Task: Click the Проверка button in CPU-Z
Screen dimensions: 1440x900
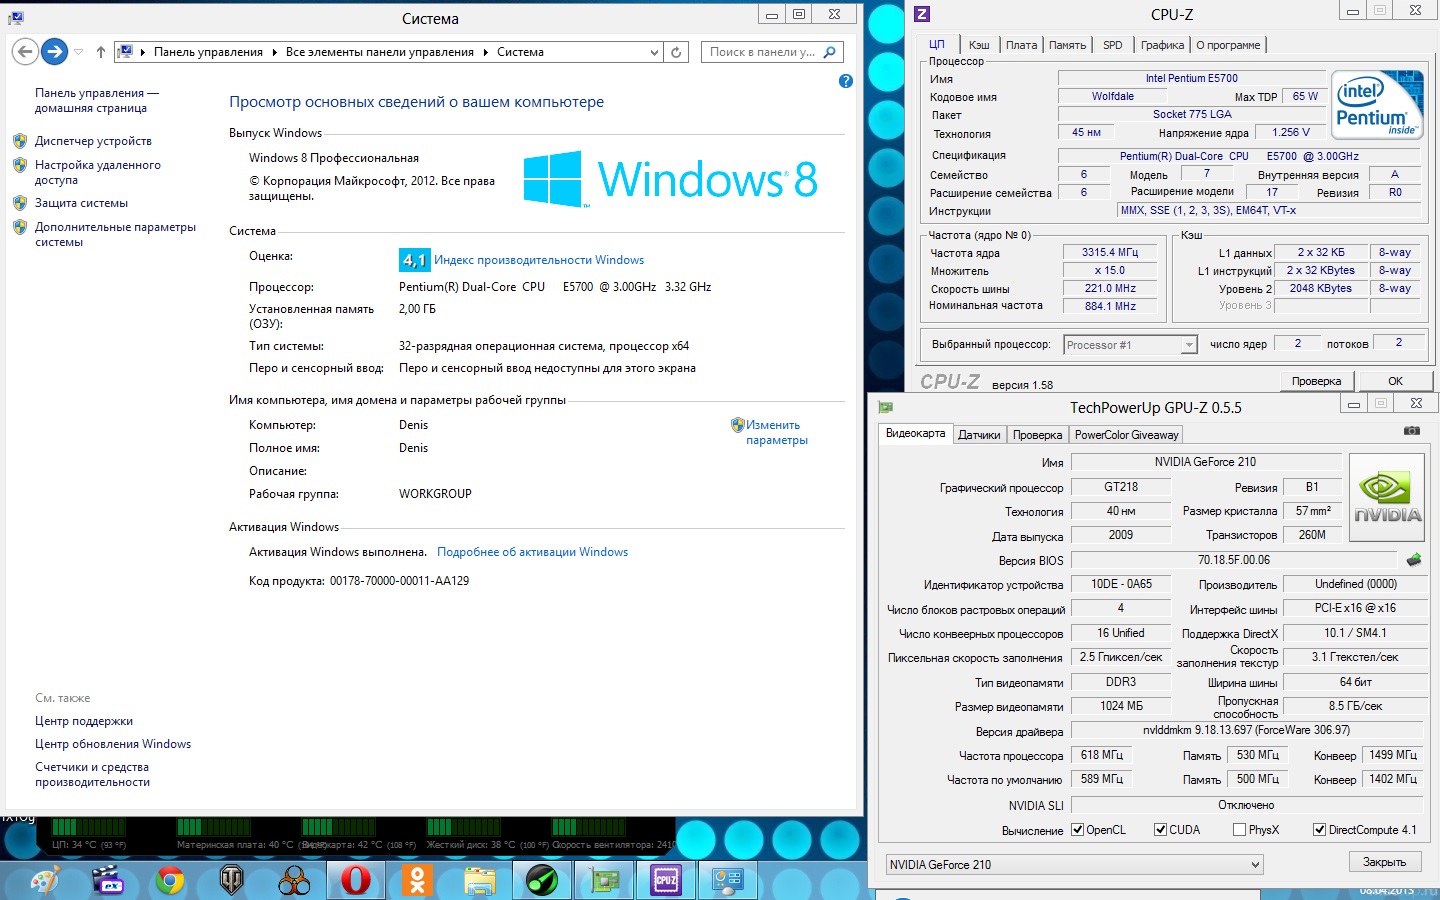Action: tap(1316, 381)
